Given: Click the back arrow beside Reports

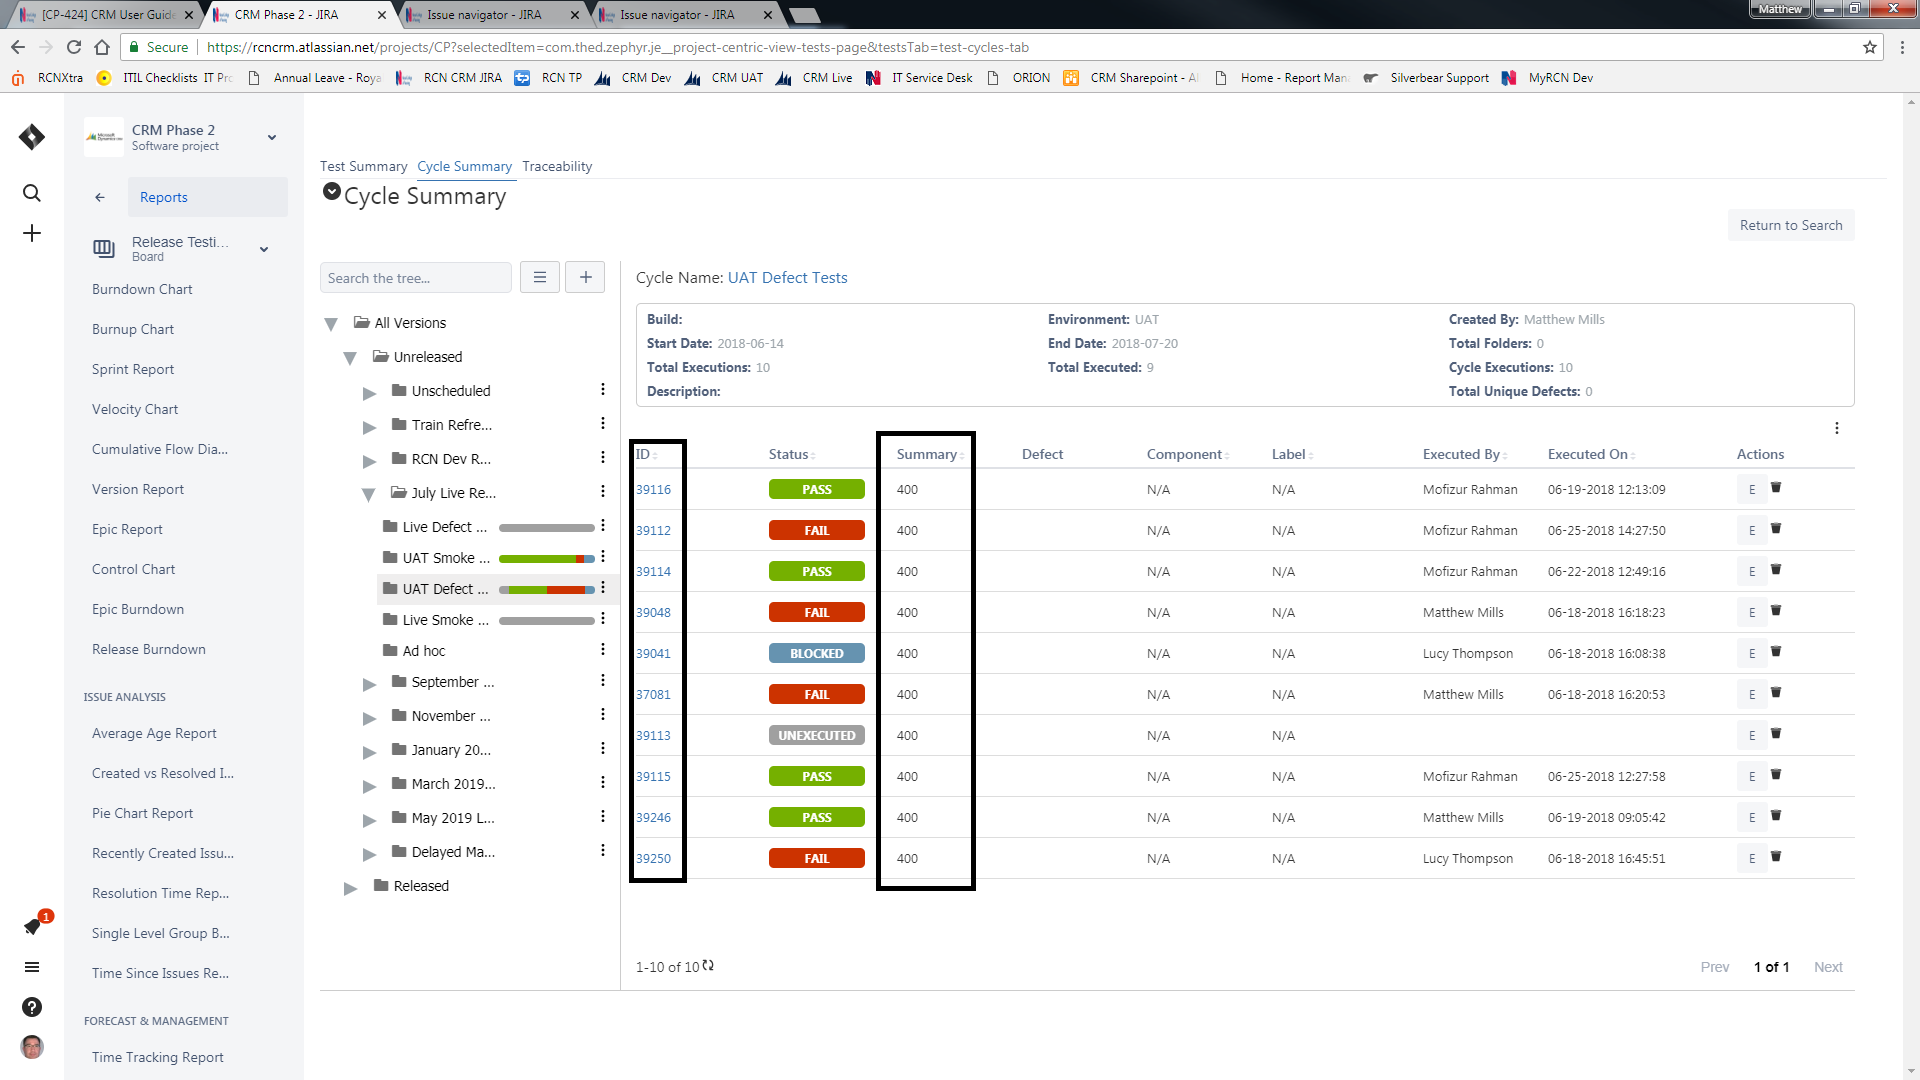Looking at the screenshot, I should coord(100,197).
